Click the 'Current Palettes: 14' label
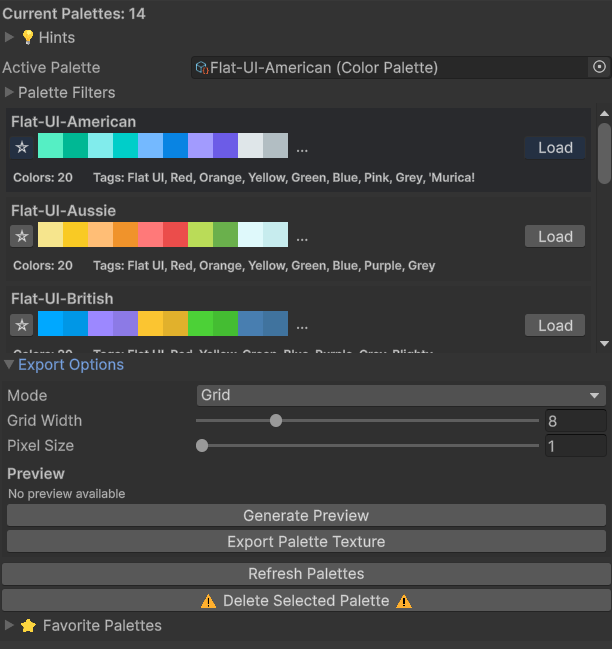This screenshot has width=612, height=649. tap(74, 14)
